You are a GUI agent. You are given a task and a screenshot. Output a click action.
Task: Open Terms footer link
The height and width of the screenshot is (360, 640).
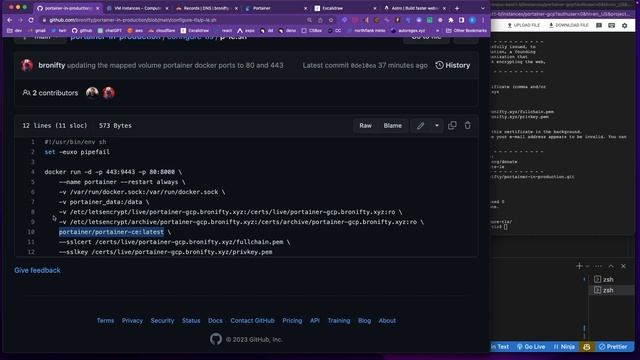coord(105,320)
